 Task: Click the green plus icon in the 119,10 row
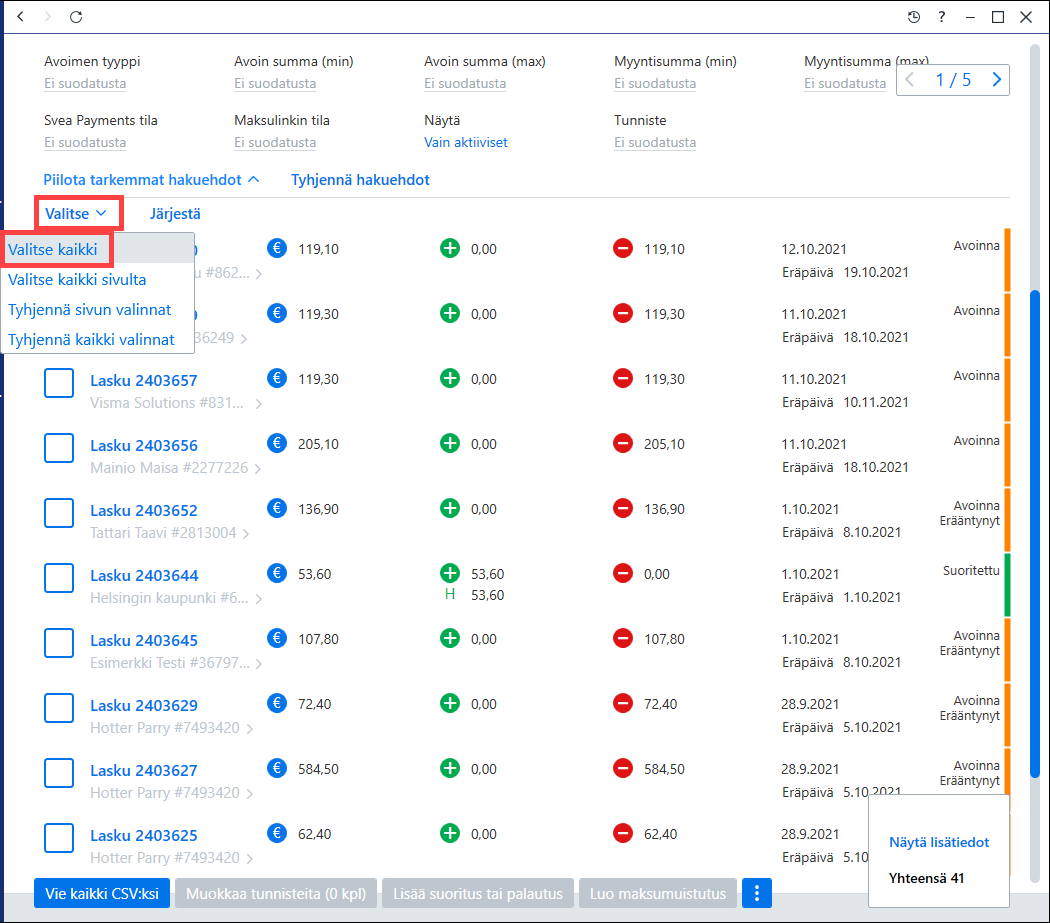[x=450, y=248]
